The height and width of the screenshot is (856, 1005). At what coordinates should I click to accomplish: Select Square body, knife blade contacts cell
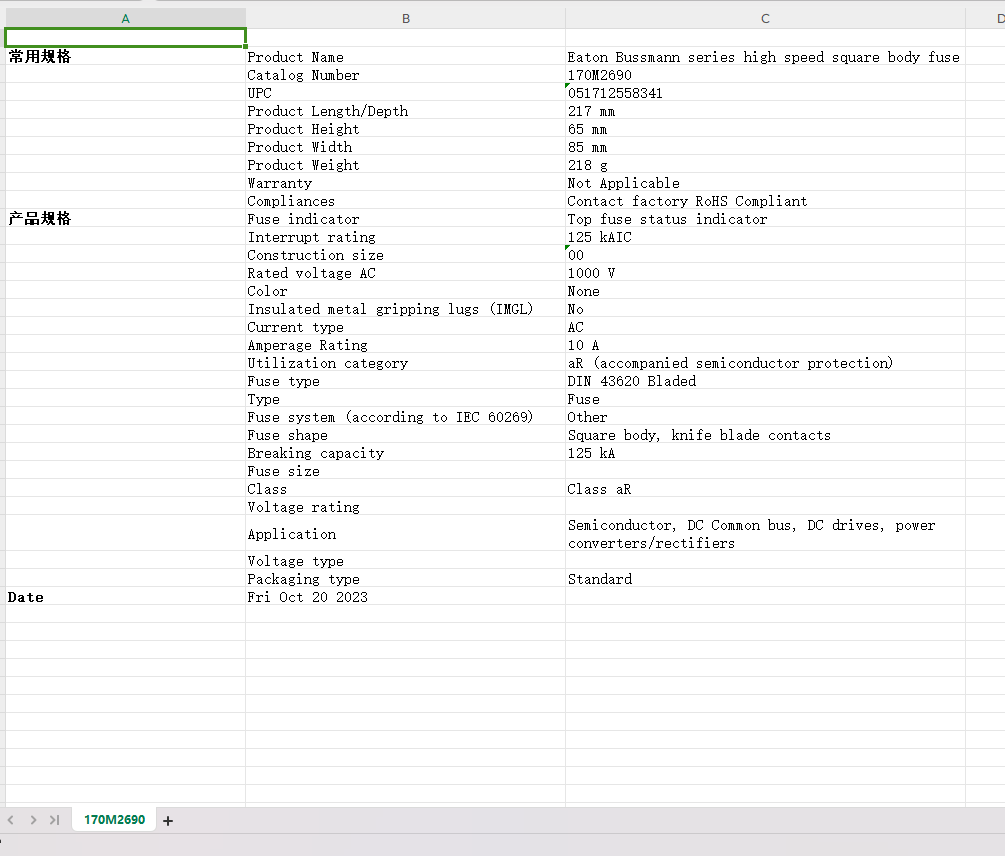click(x=765, y=434)
